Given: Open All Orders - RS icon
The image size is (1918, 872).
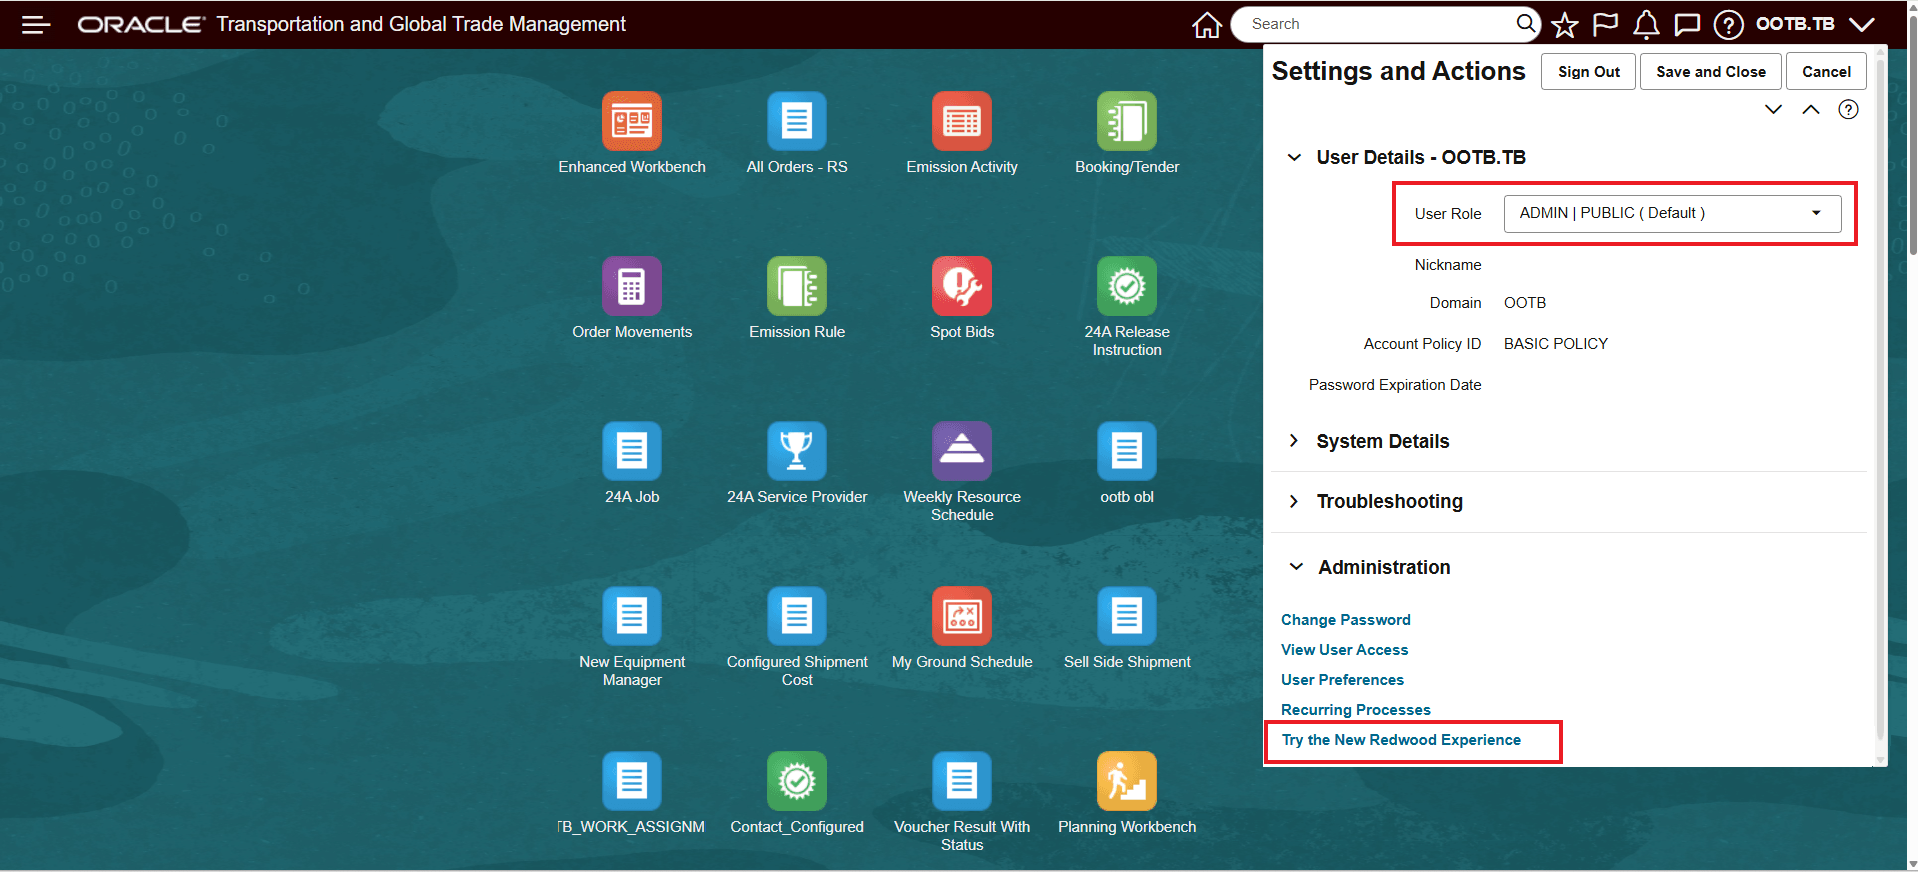Looking at the screenshot, I should point(797,121).
